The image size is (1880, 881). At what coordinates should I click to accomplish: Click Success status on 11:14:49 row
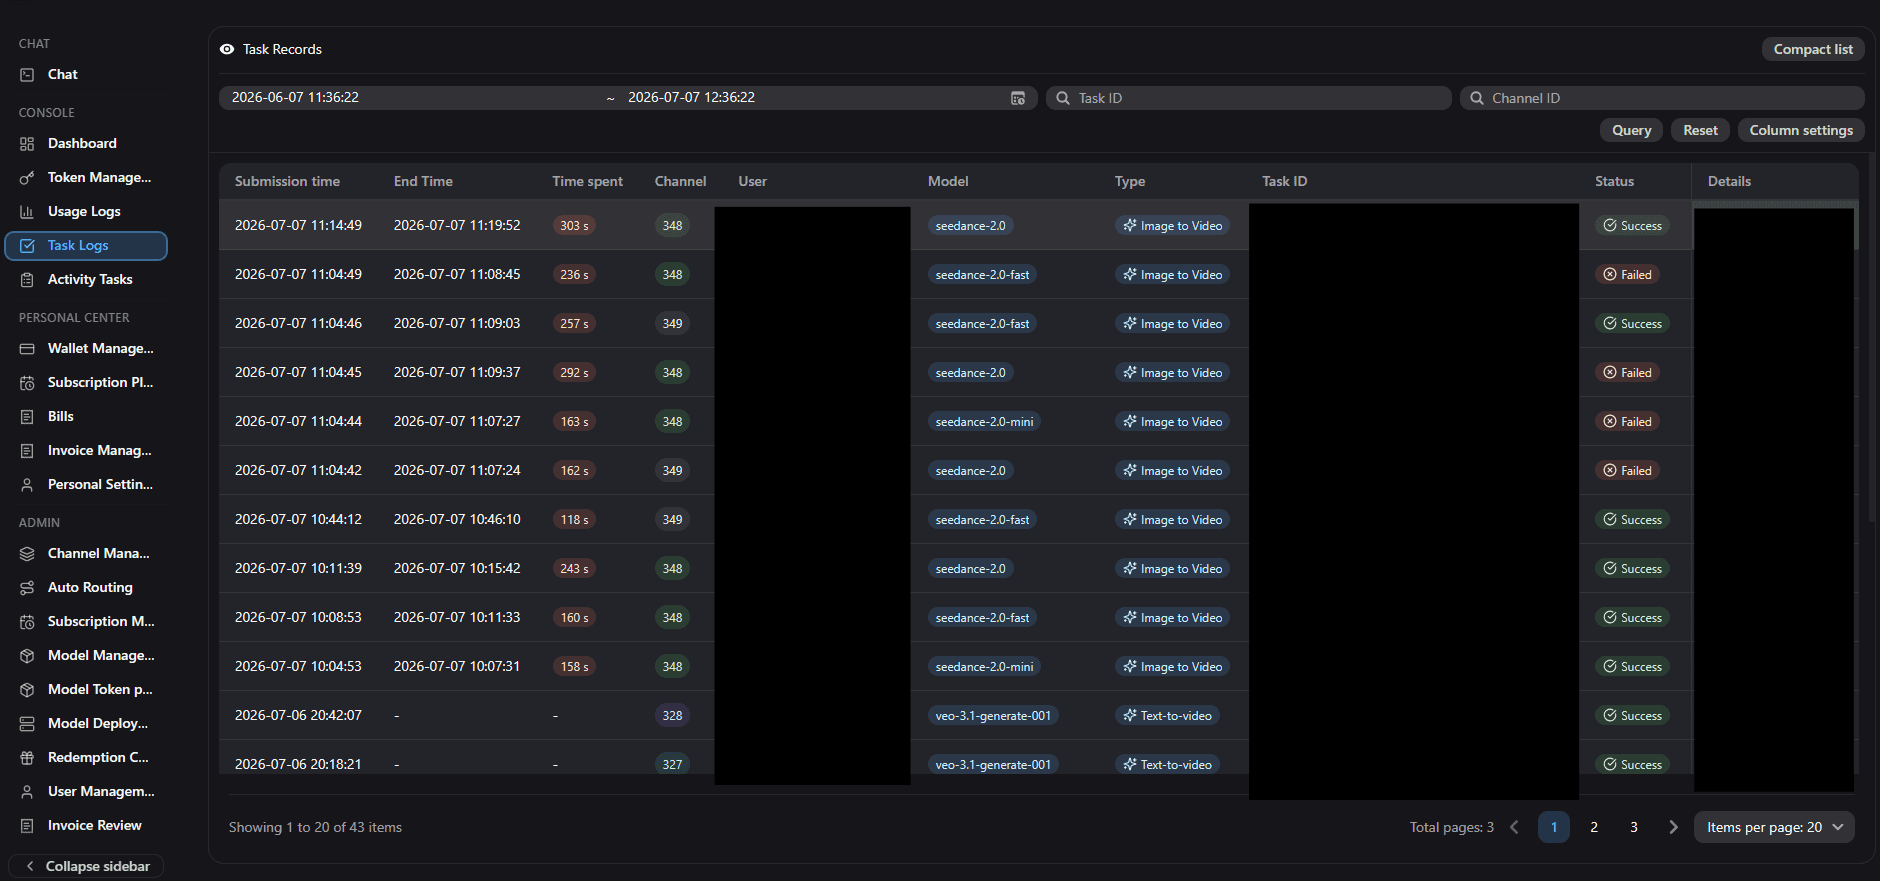(1632, 226)
